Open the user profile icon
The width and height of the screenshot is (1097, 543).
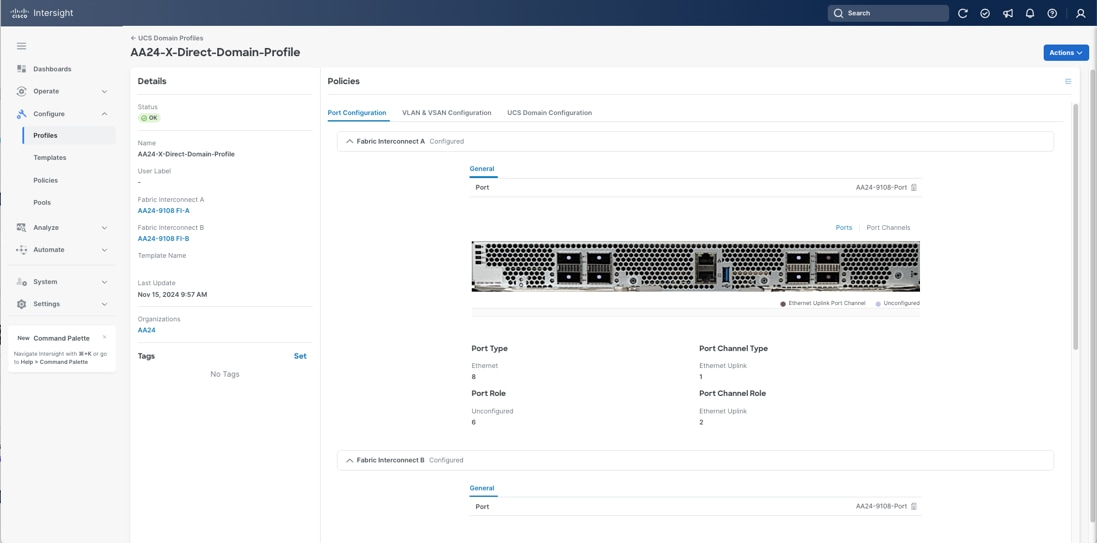click(1081, 13)
